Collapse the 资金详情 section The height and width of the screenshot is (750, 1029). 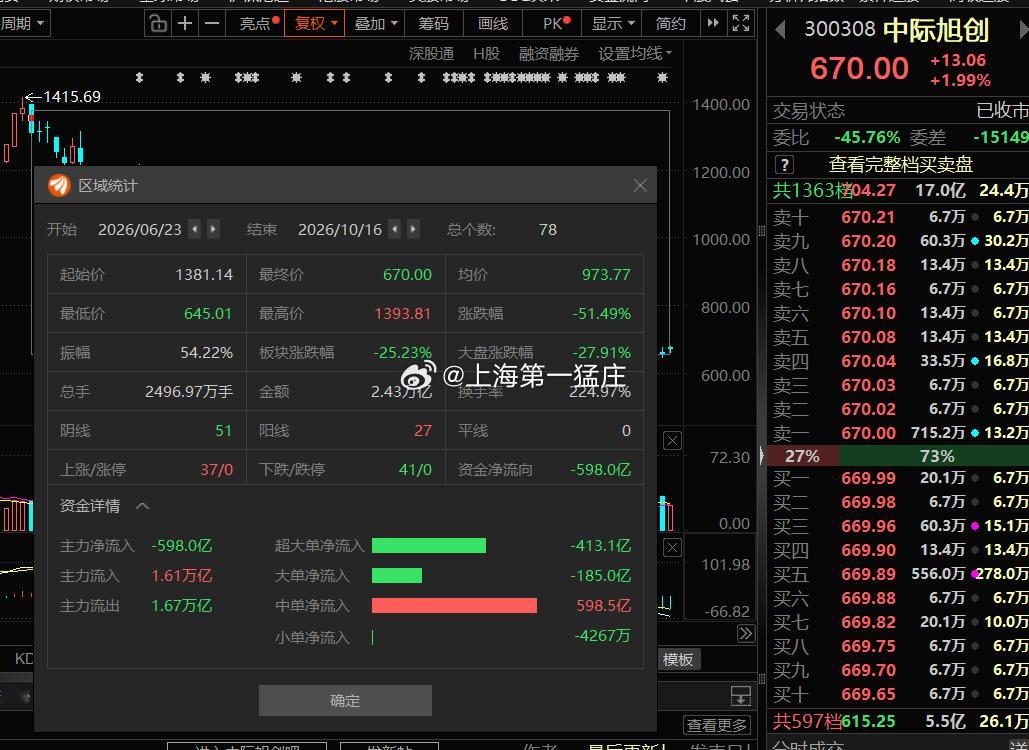[142, 506]
